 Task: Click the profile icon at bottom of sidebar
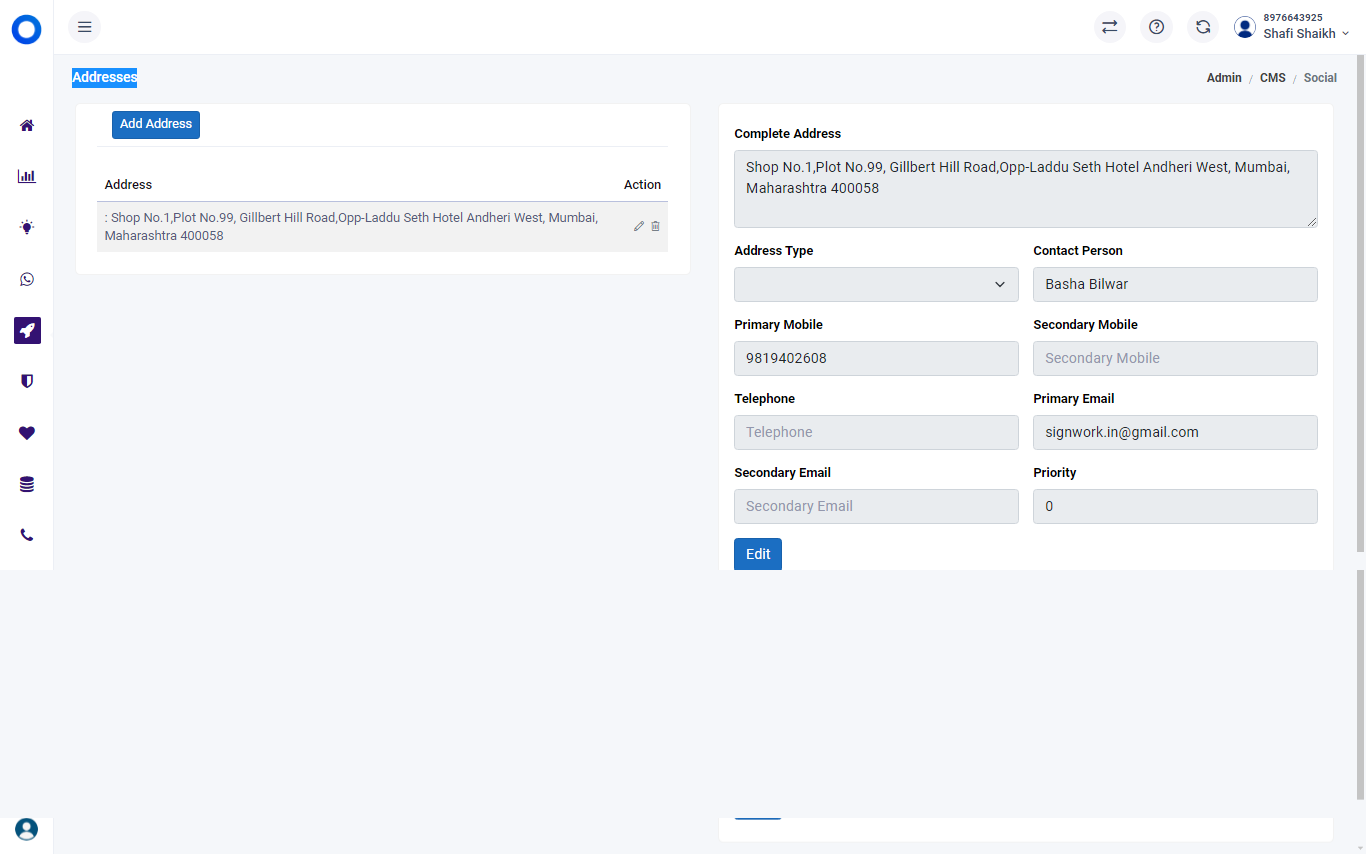click(x=27, y=829)
